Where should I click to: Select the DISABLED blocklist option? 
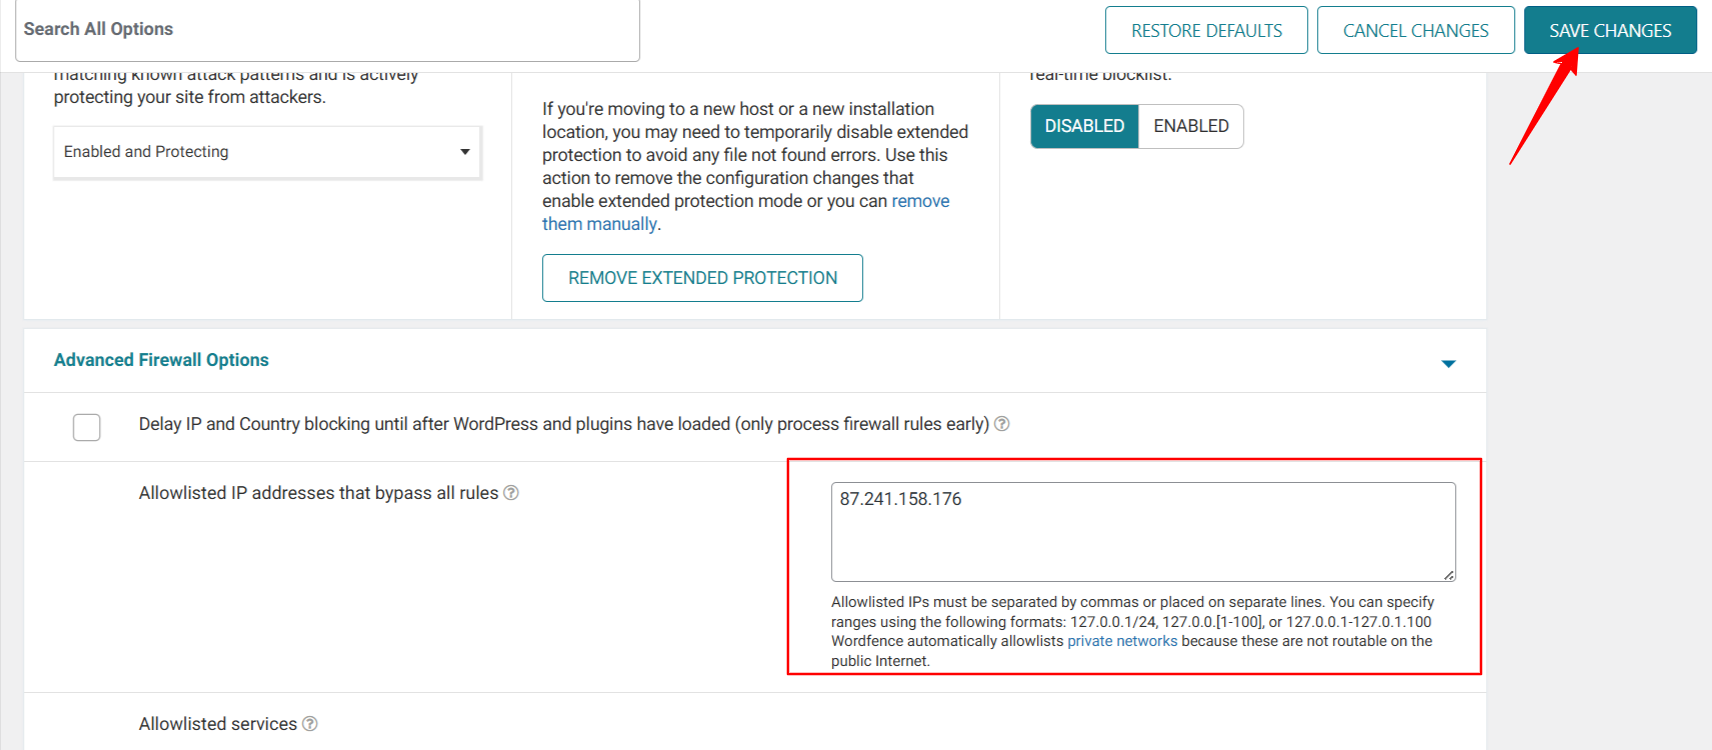(x=1084, y=126)
